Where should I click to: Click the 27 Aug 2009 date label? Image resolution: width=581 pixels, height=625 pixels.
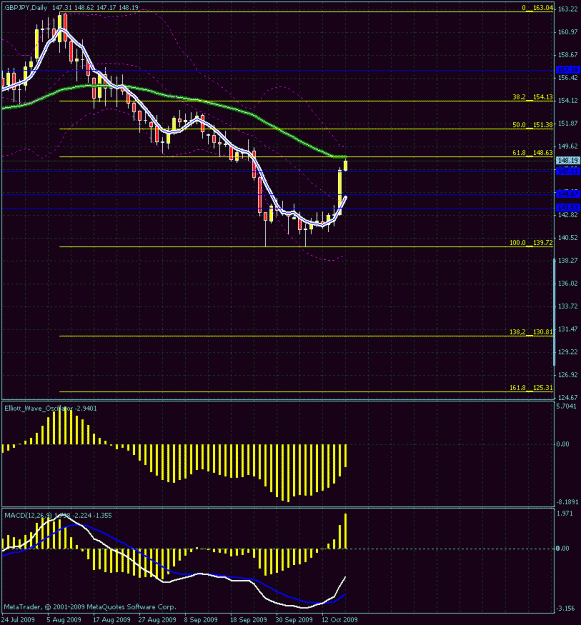tap(157, 620)
